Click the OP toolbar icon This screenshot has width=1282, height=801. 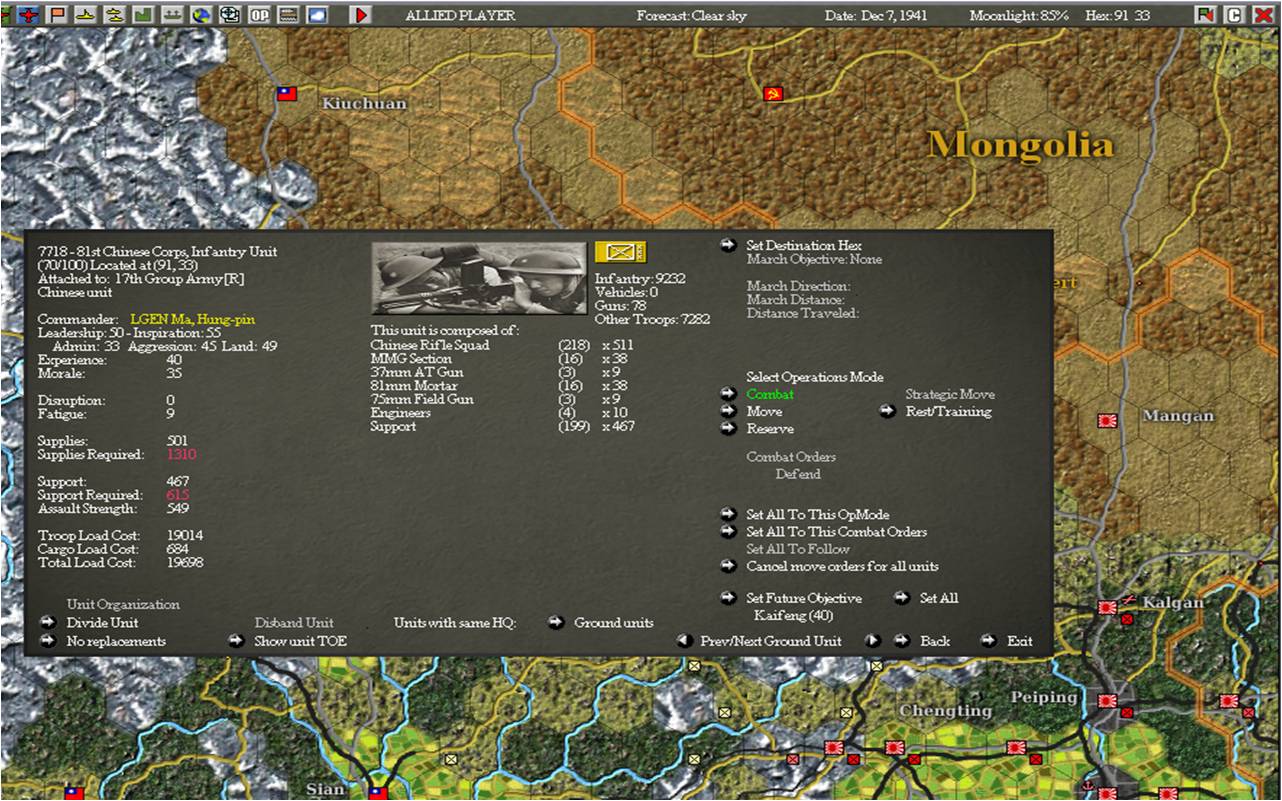pos(260,15)
